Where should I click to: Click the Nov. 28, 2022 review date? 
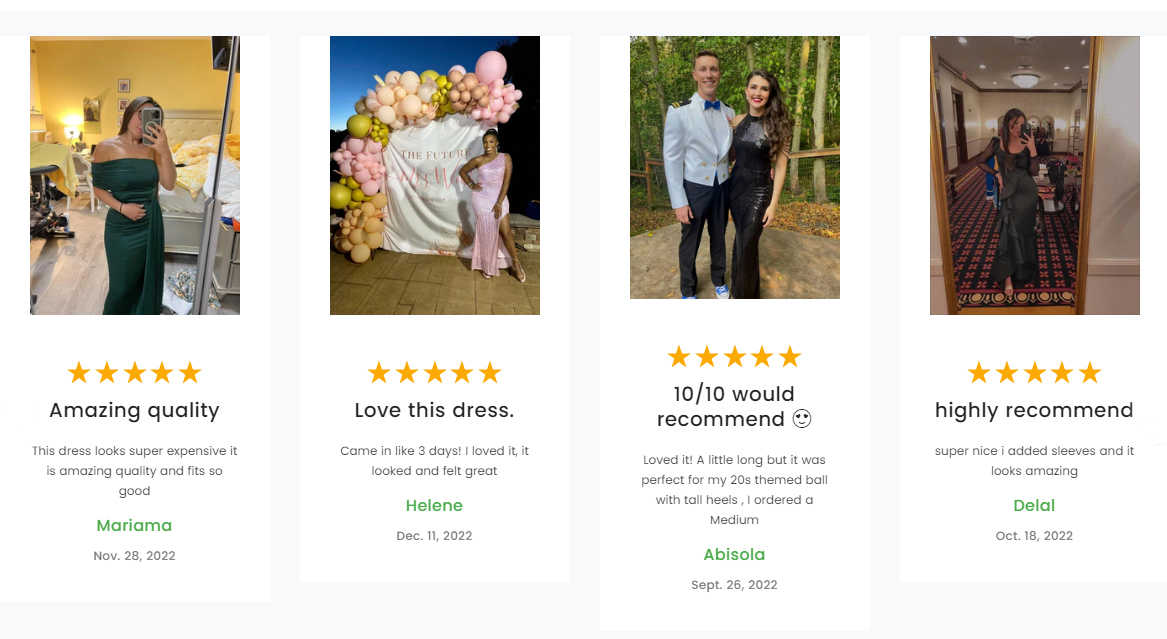tap(135, 556)
